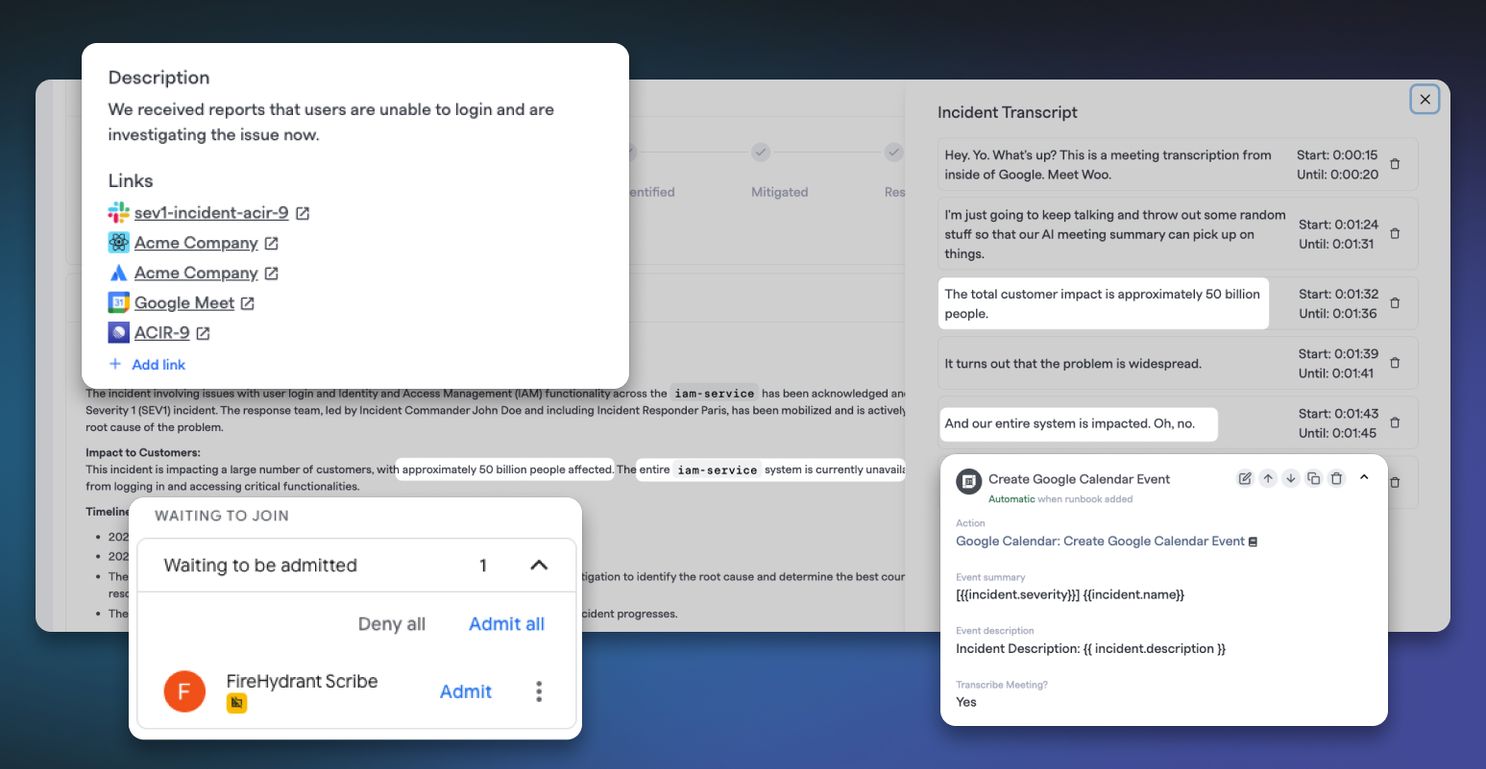Screen dimensions: 1486x769
Task: Open the Acme Company link beside Atlassian logo
Action: (x=196, y=273)
